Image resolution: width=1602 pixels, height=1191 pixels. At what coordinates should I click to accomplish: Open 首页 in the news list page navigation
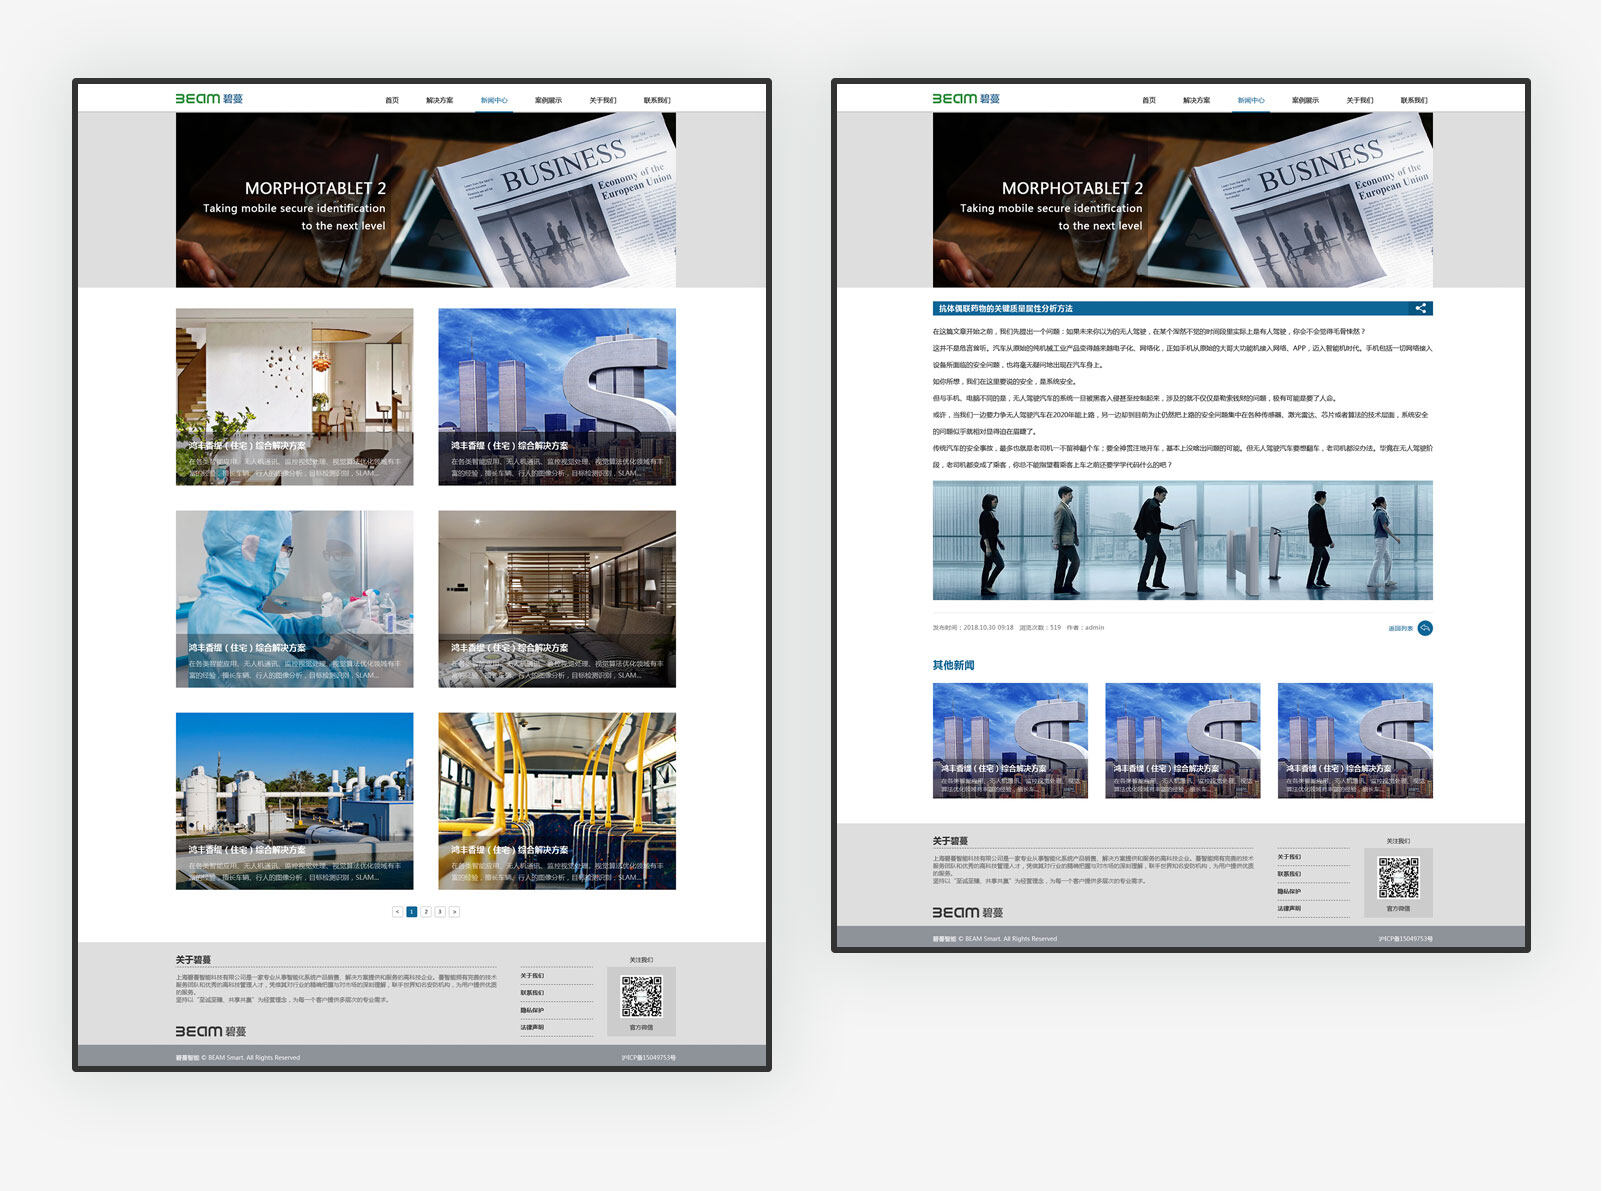tap(392, 100)
